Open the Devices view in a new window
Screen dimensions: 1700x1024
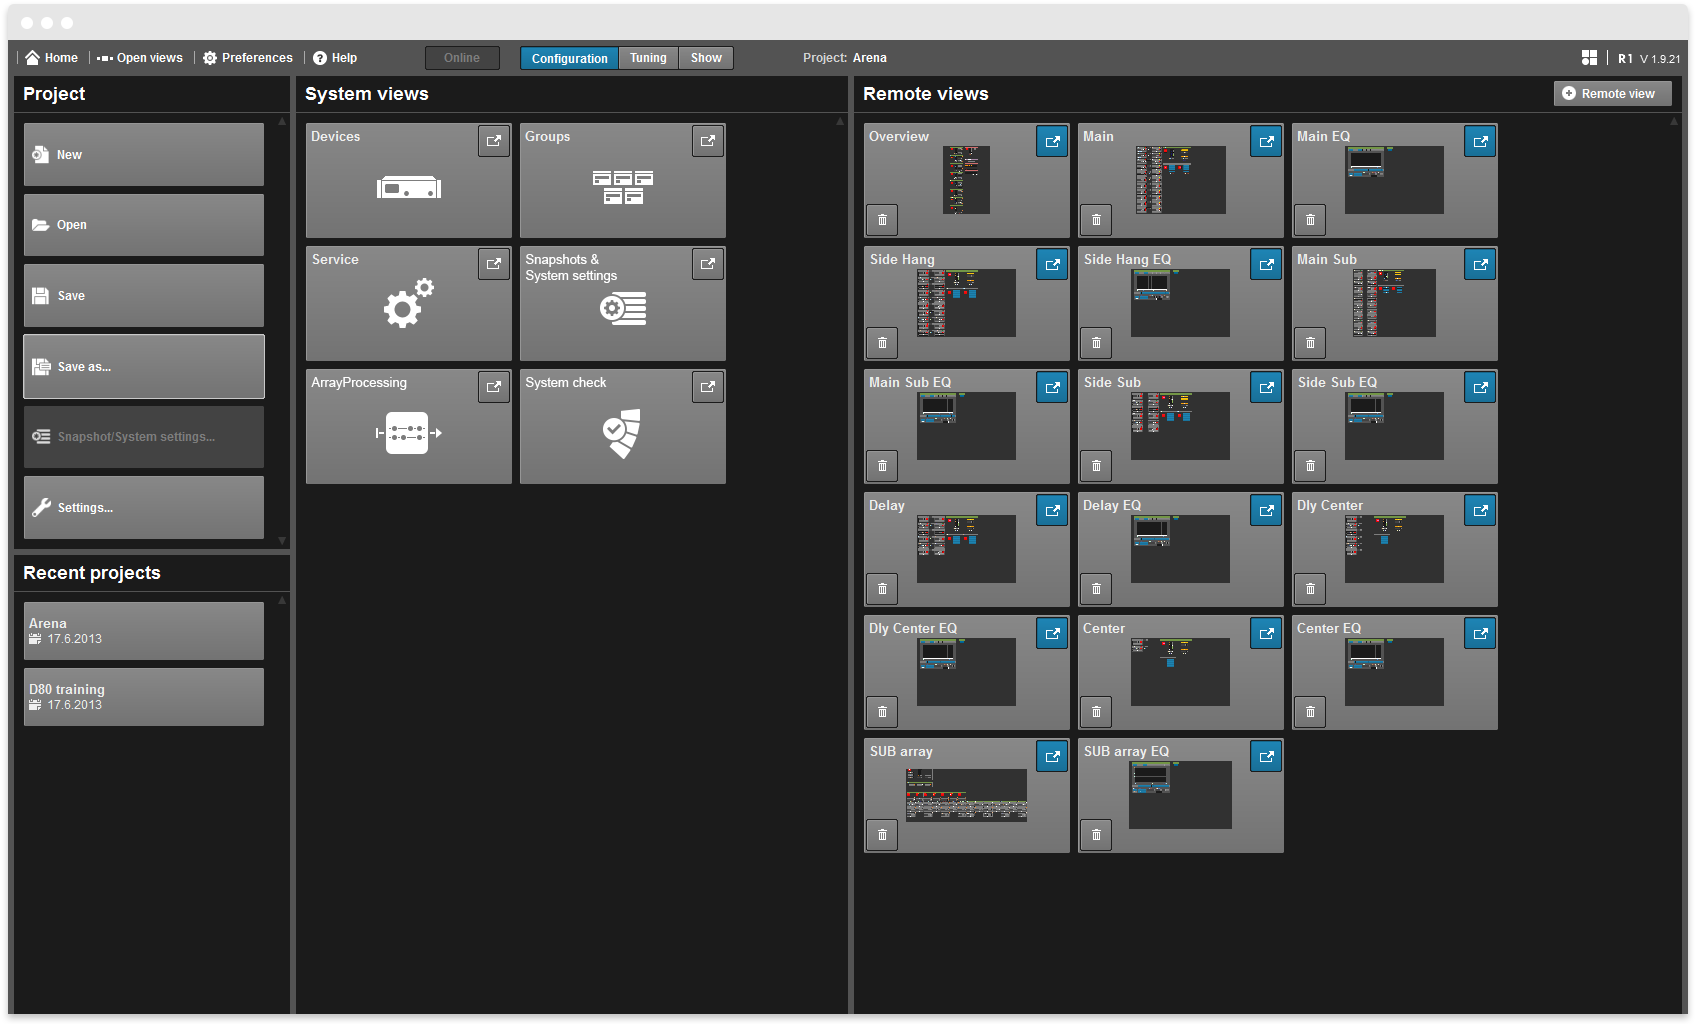click(x=494, y=141)
